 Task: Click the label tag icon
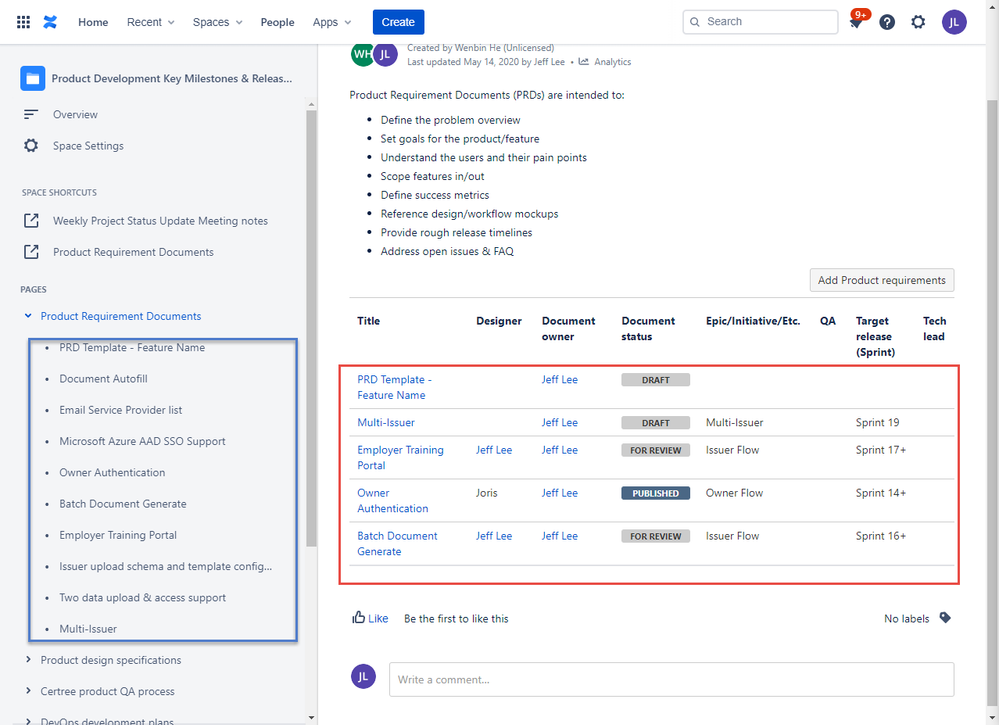(945, 618)
